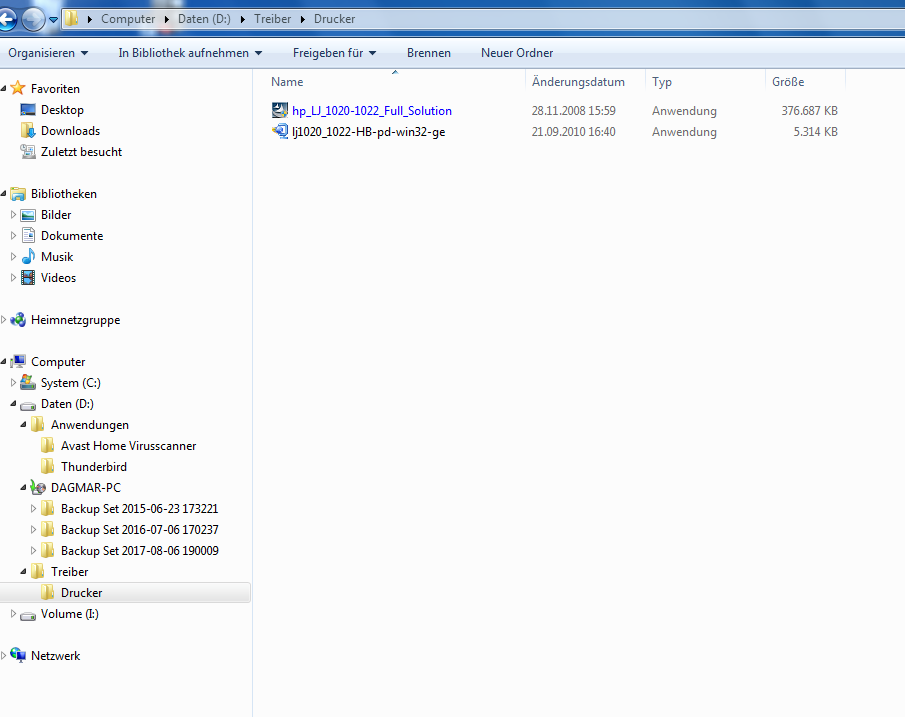Collapse the Treiber folder

click(x=23, y=572)
